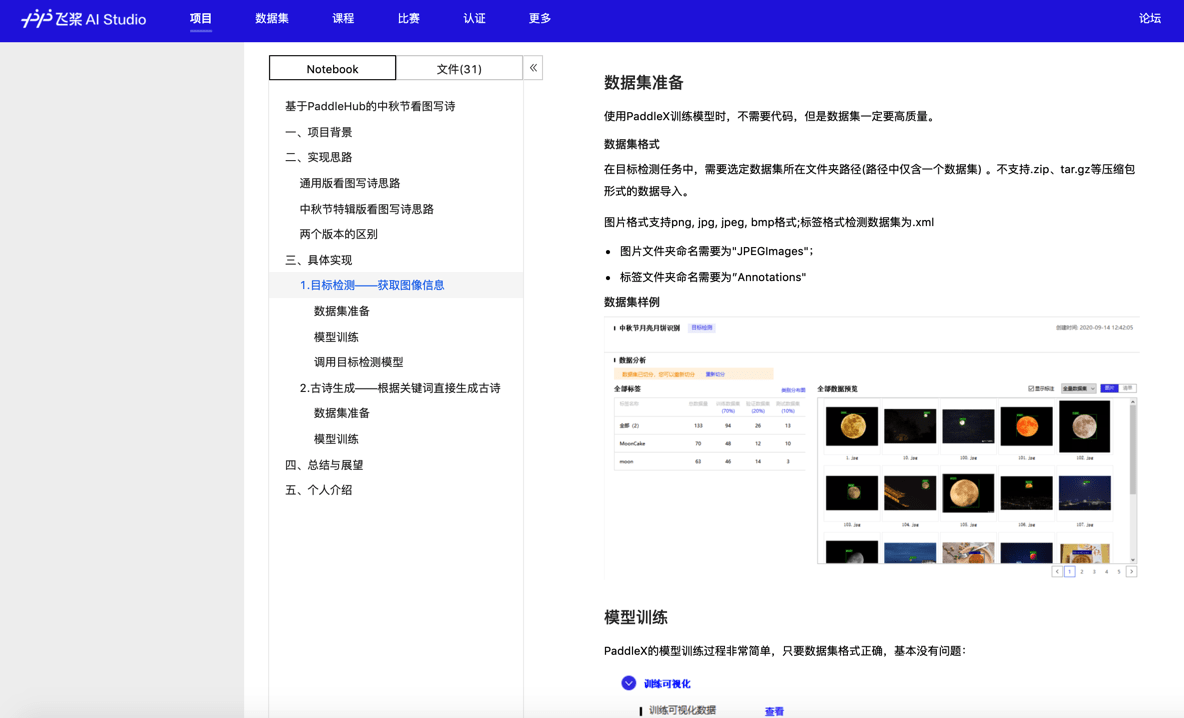Collapse the sidebar with the double-chevron icon
Viewport: 1184px width, 718px height.
click(x=533, y=68)
